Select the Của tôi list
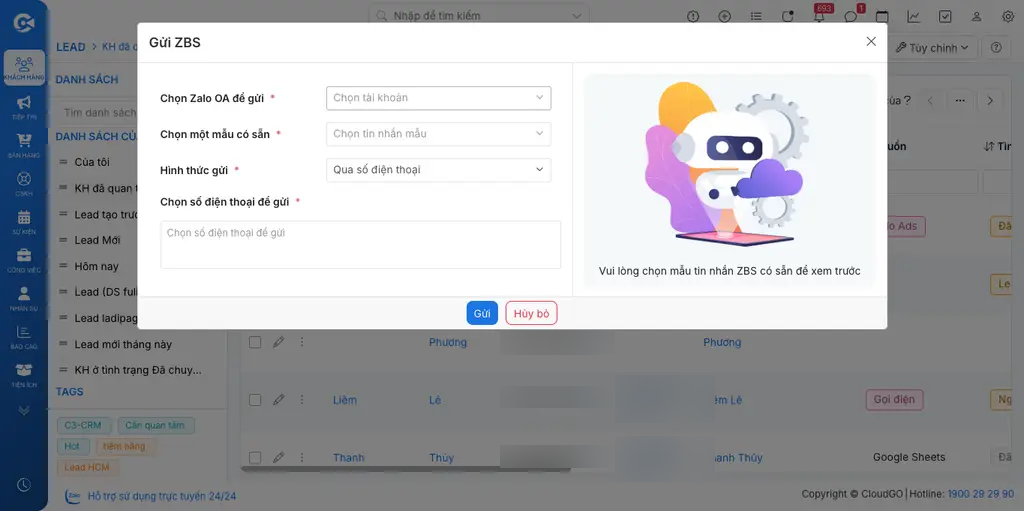Viewport: 1024px width, 511px height. tap(92, 162)
